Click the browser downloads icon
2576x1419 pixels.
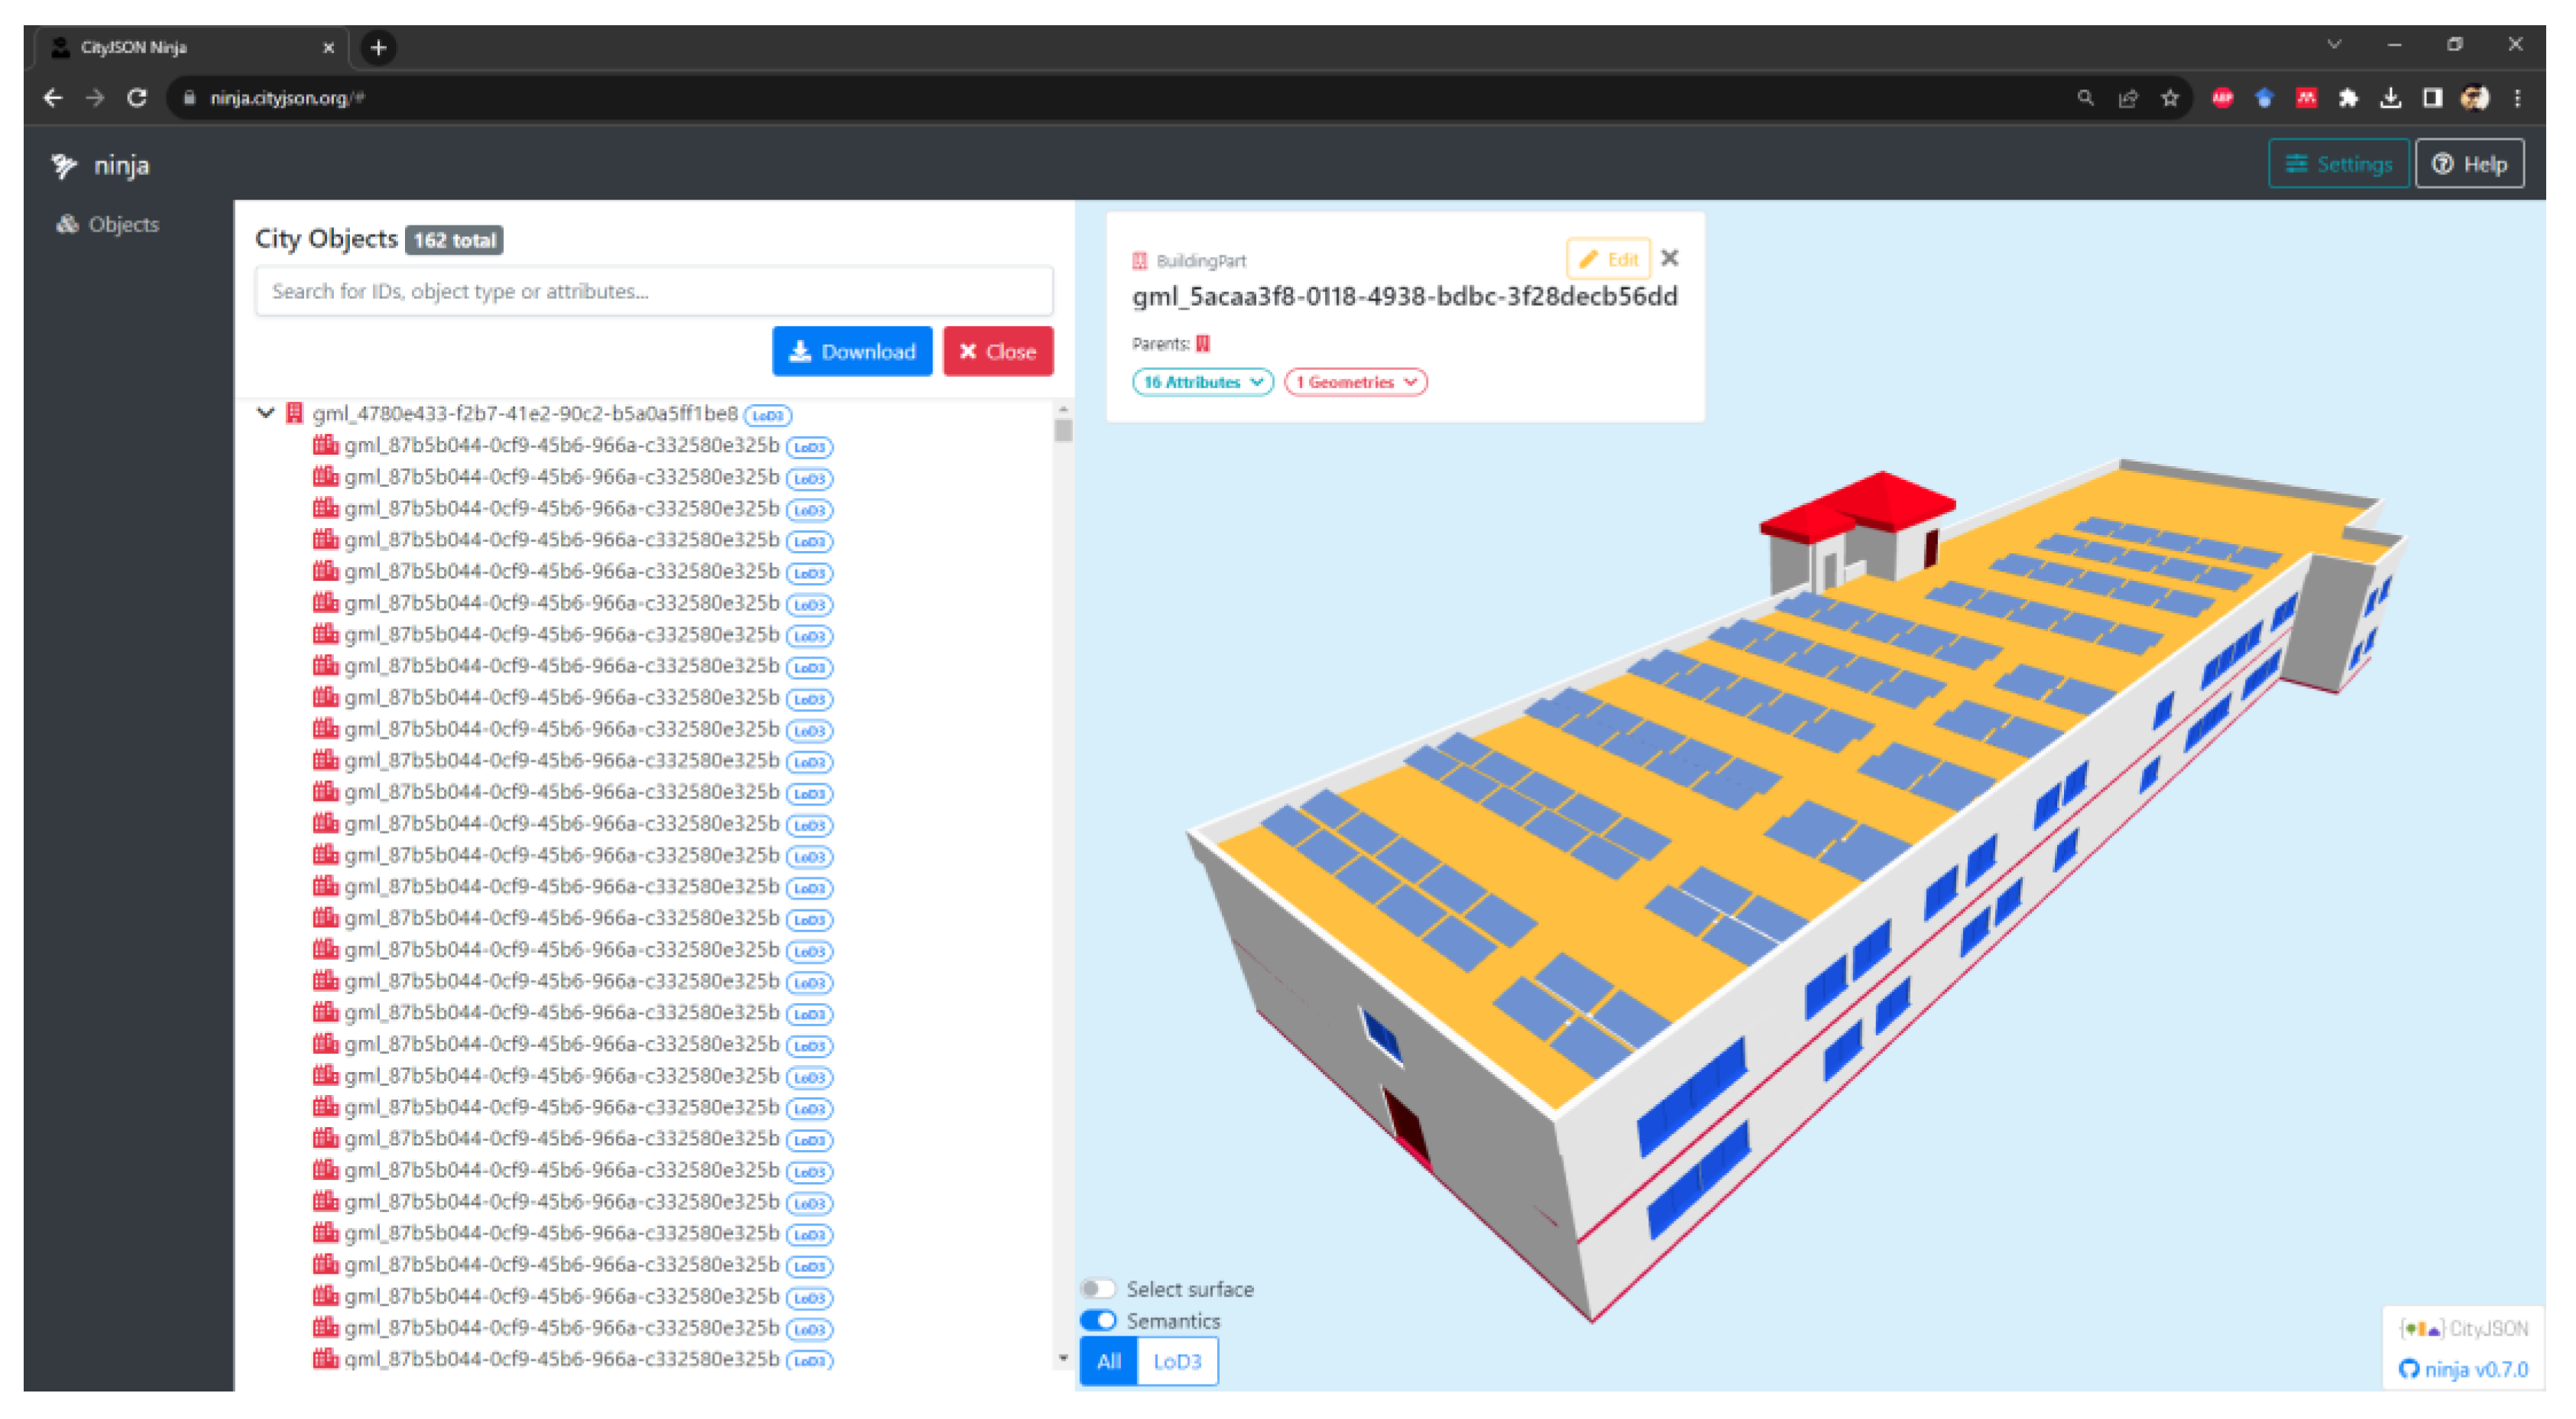pyautogui.click(x=2390, y=98)
